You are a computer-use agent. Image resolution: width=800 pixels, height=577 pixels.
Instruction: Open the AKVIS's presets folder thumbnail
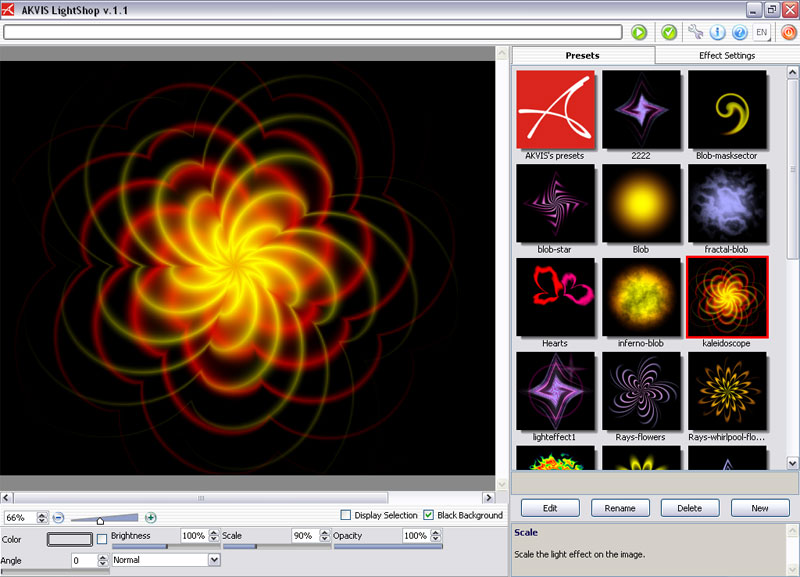click(x=555, y=110)
